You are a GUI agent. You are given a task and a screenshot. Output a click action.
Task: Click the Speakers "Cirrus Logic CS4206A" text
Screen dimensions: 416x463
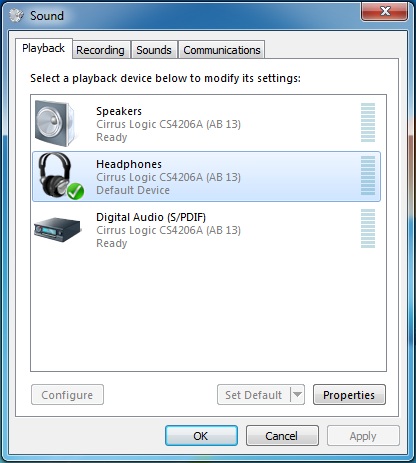(168, 124)
